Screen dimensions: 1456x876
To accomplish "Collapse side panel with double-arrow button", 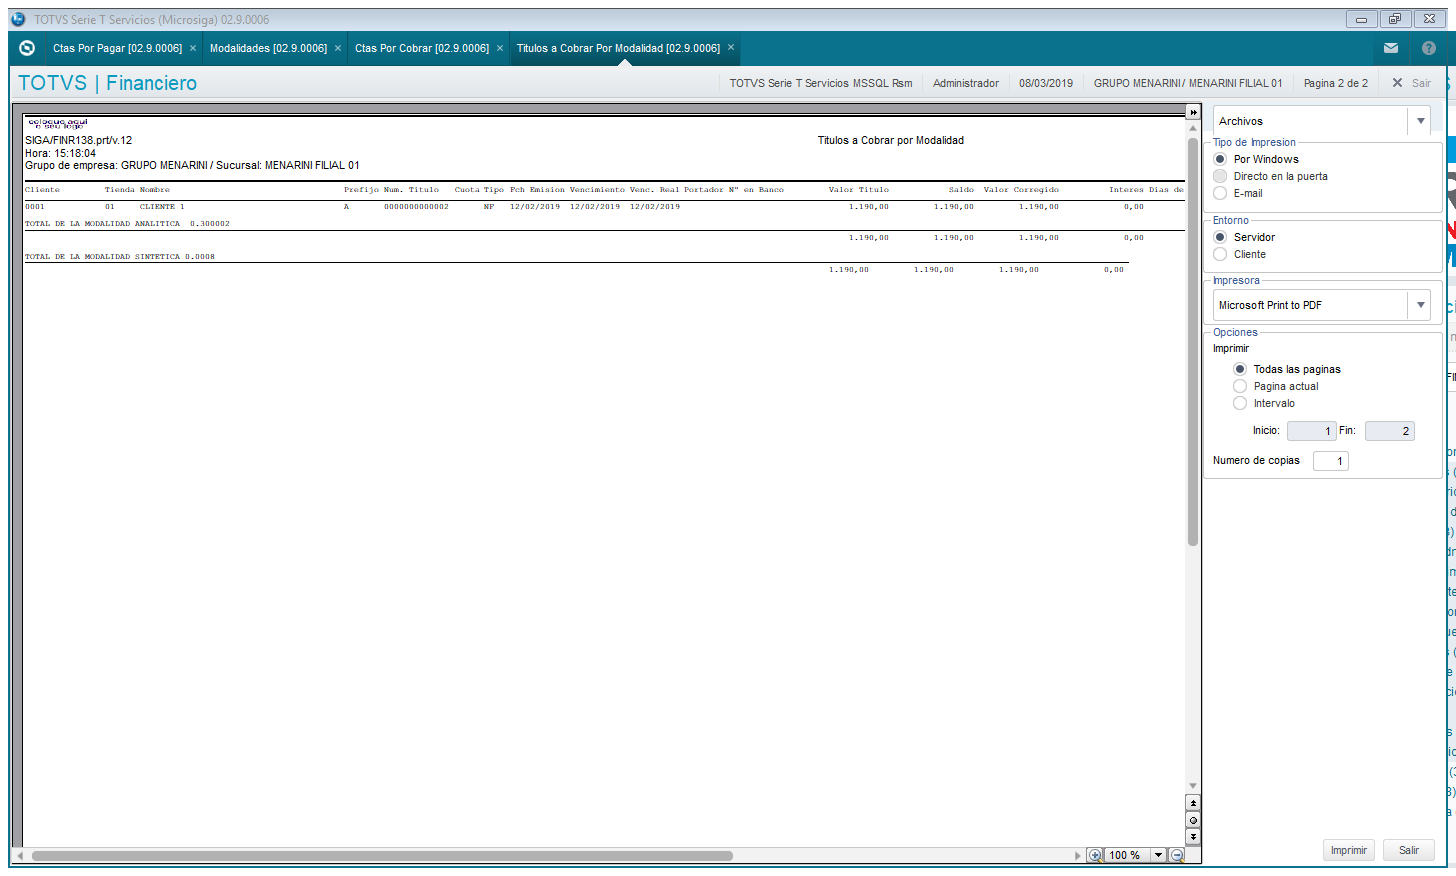I will click(x=1193, y=112).
